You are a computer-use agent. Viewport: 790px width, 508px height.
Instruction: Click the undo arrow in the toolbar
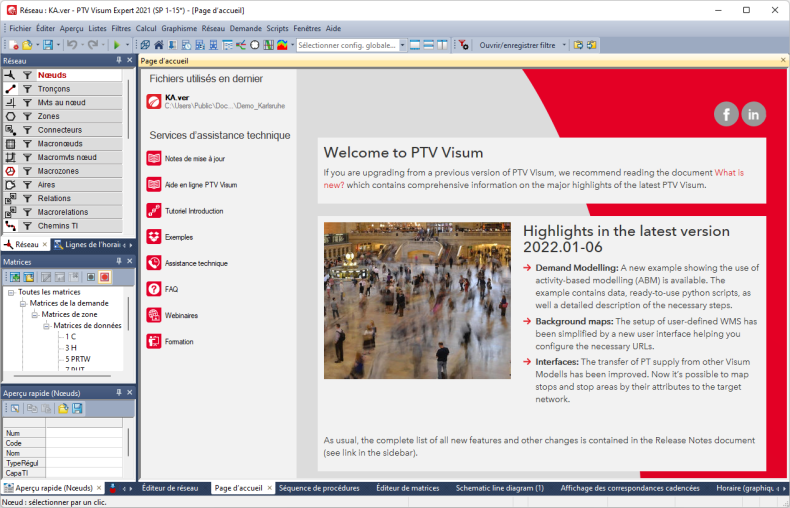pyautogui.click(x=71, y=45)
